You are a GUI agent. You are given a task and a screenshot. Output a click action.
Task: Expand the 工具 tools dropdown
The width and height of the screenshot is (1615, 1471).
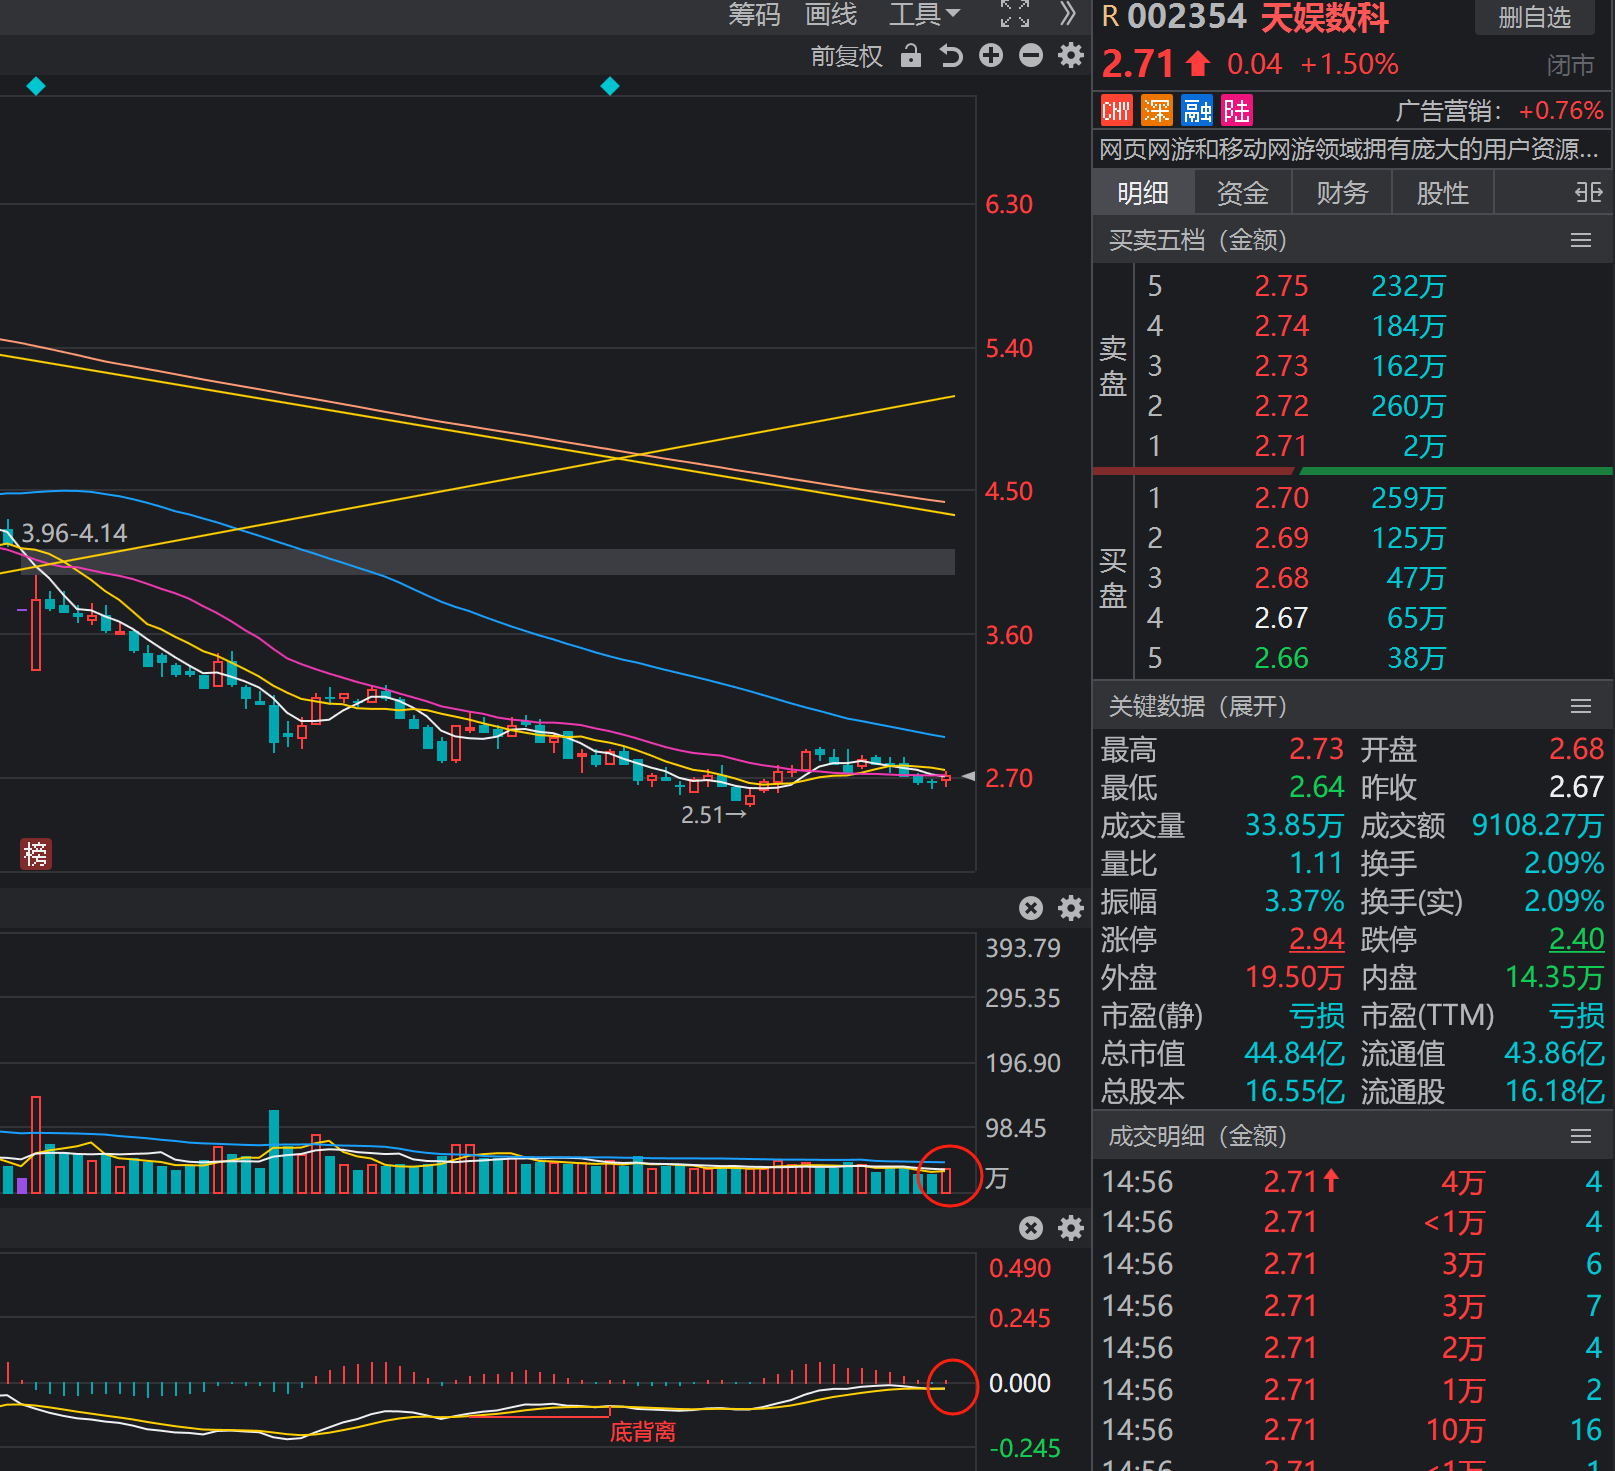924,14
